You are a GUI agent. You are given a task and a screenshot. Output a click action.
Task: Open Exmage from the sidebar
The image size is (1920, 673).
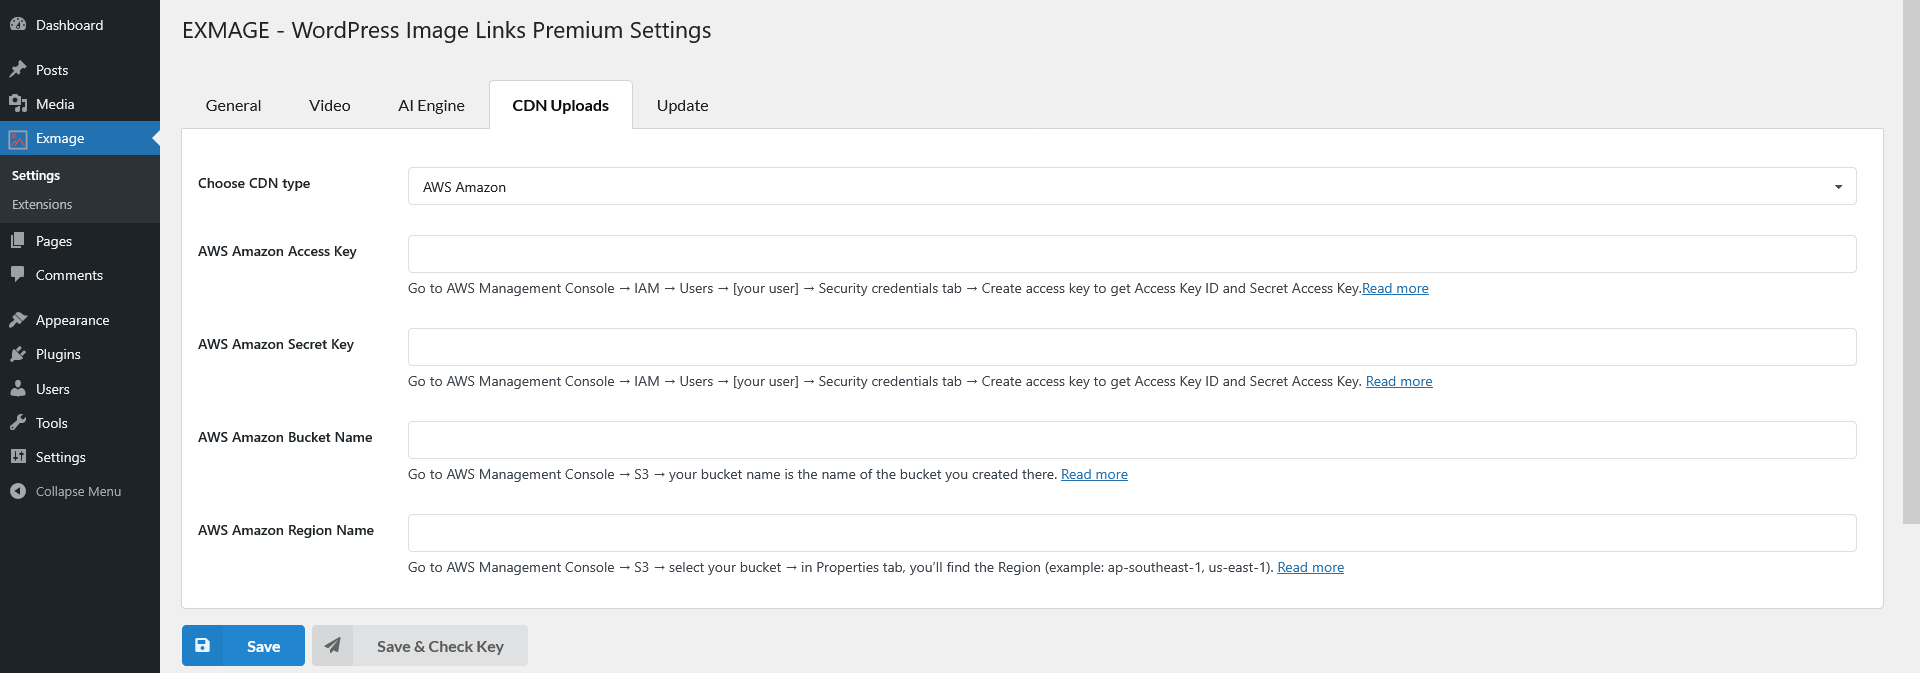coord(80,138)
